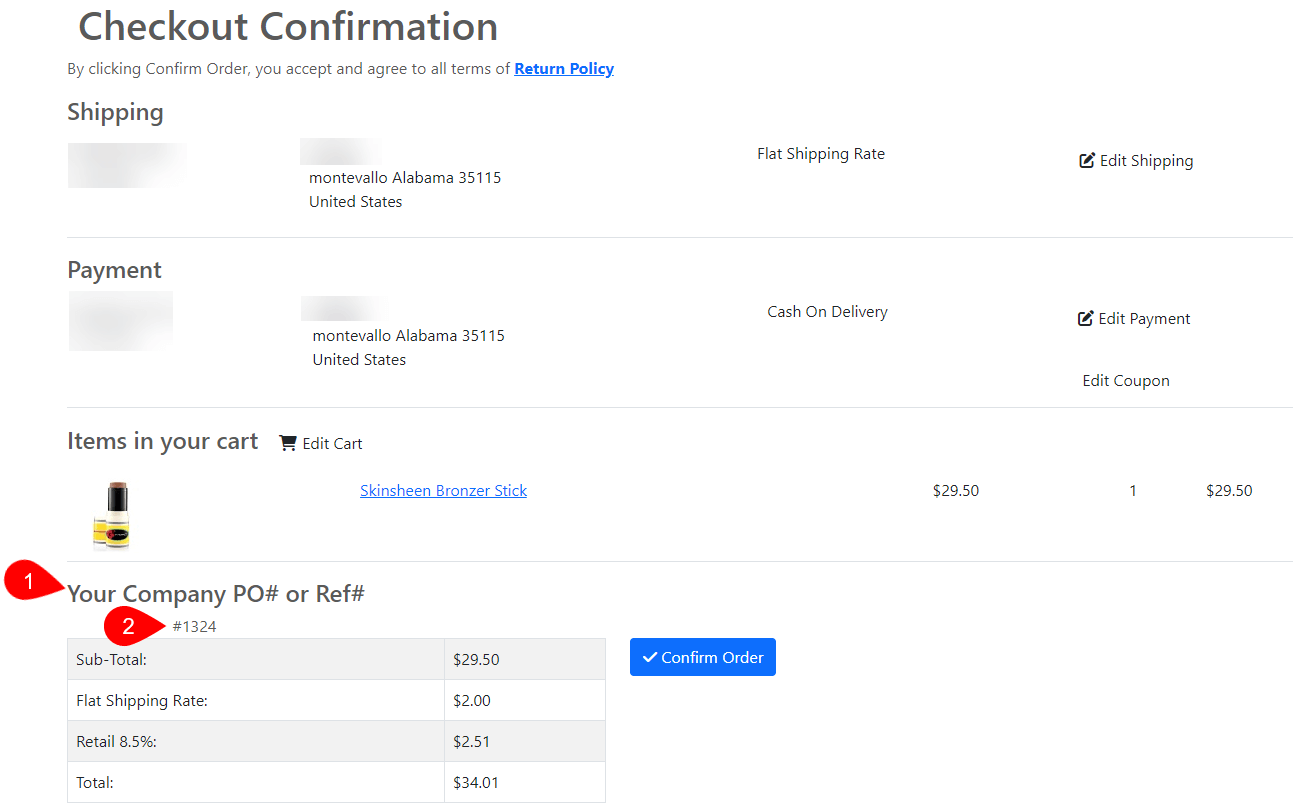Click the shopping cart icon near Edit Cart
The image size is (1293, 808).
(288, 443)
